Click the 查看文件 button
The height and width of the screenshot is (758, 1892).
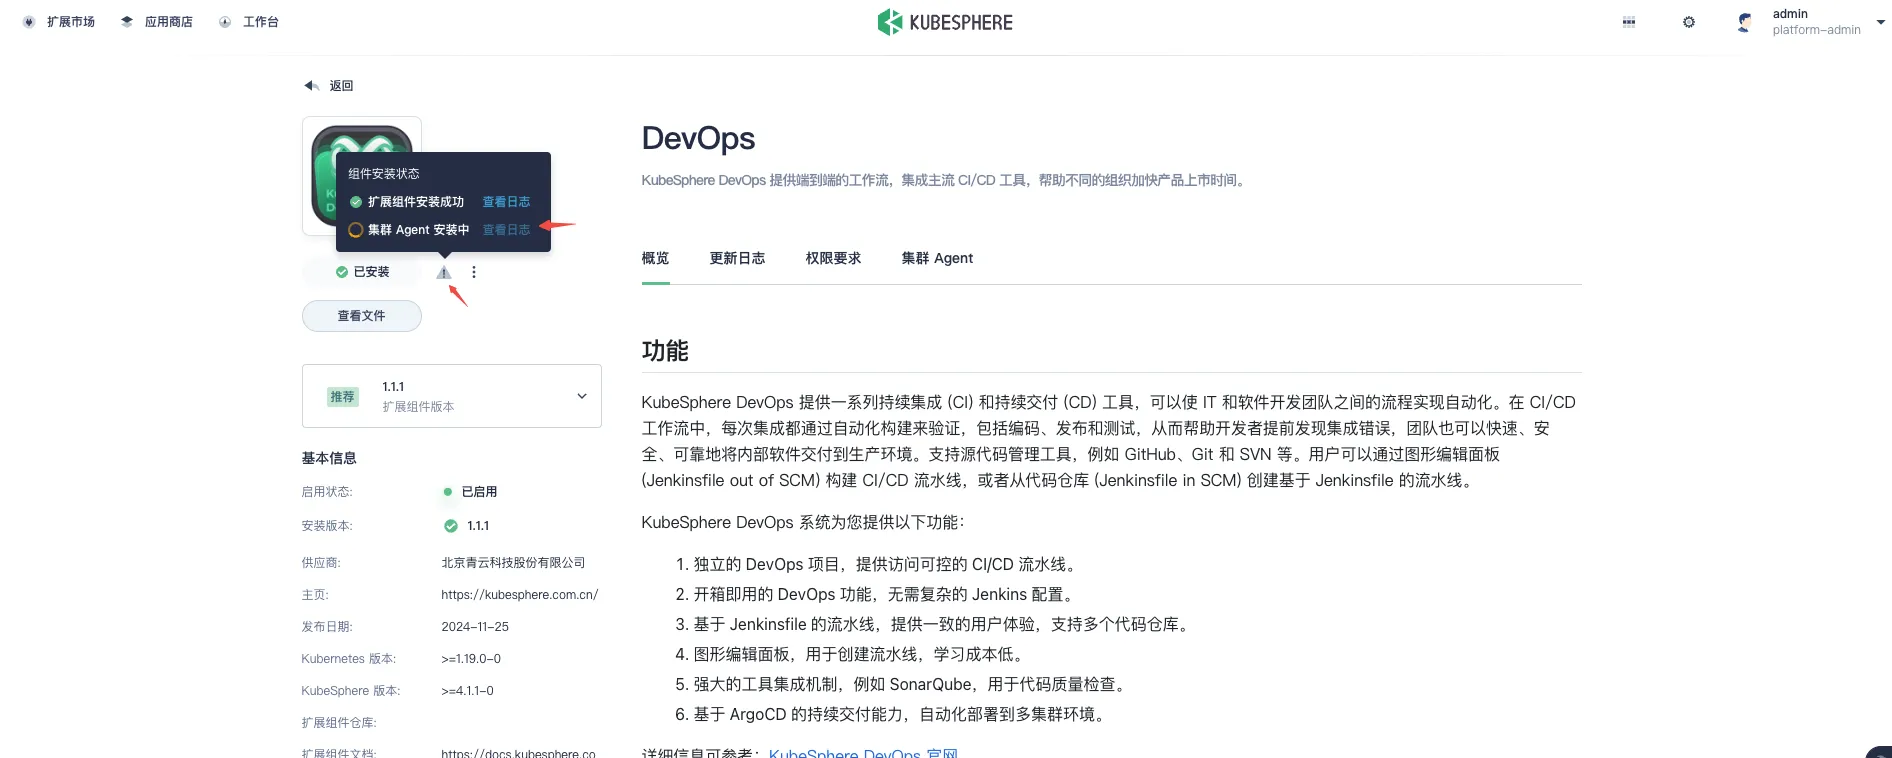(362, 316)
